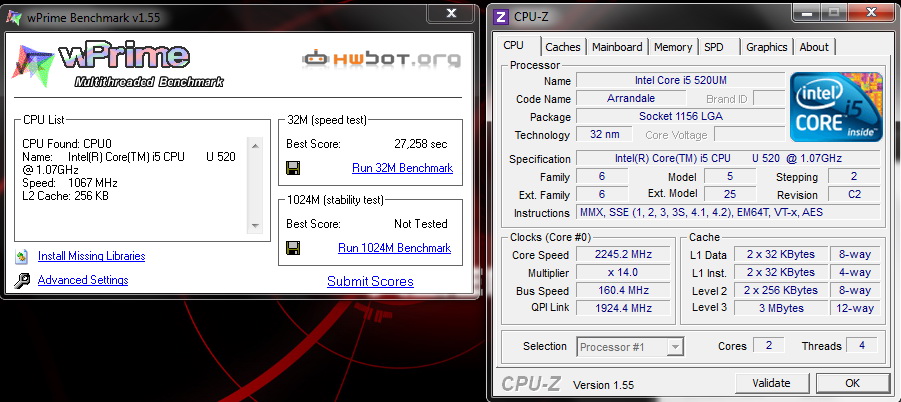This screenshot has width=901, height=402.
Task: Run the 32M benchmark
Action: click(x=402, y=168)
